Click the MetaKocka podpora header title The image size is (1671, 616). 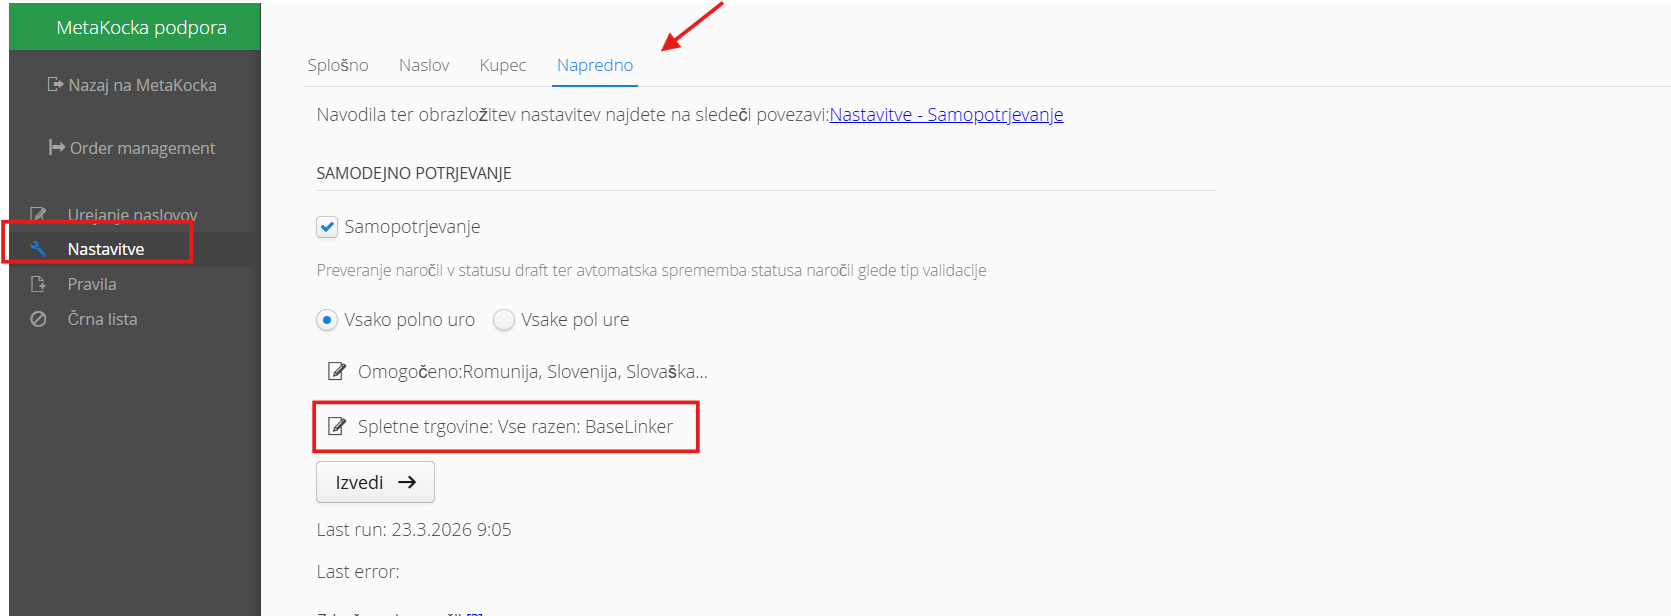141,27
